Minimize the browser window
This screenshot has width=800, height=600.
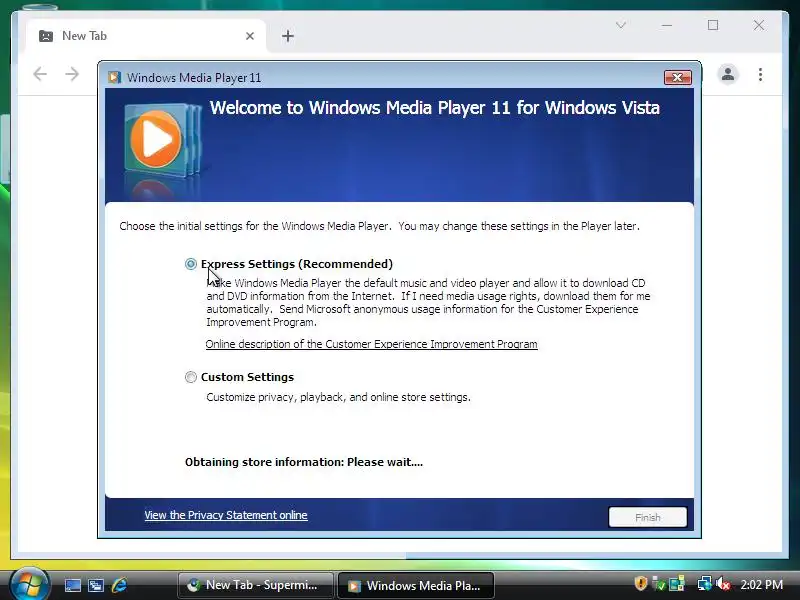tap(667, 25)
